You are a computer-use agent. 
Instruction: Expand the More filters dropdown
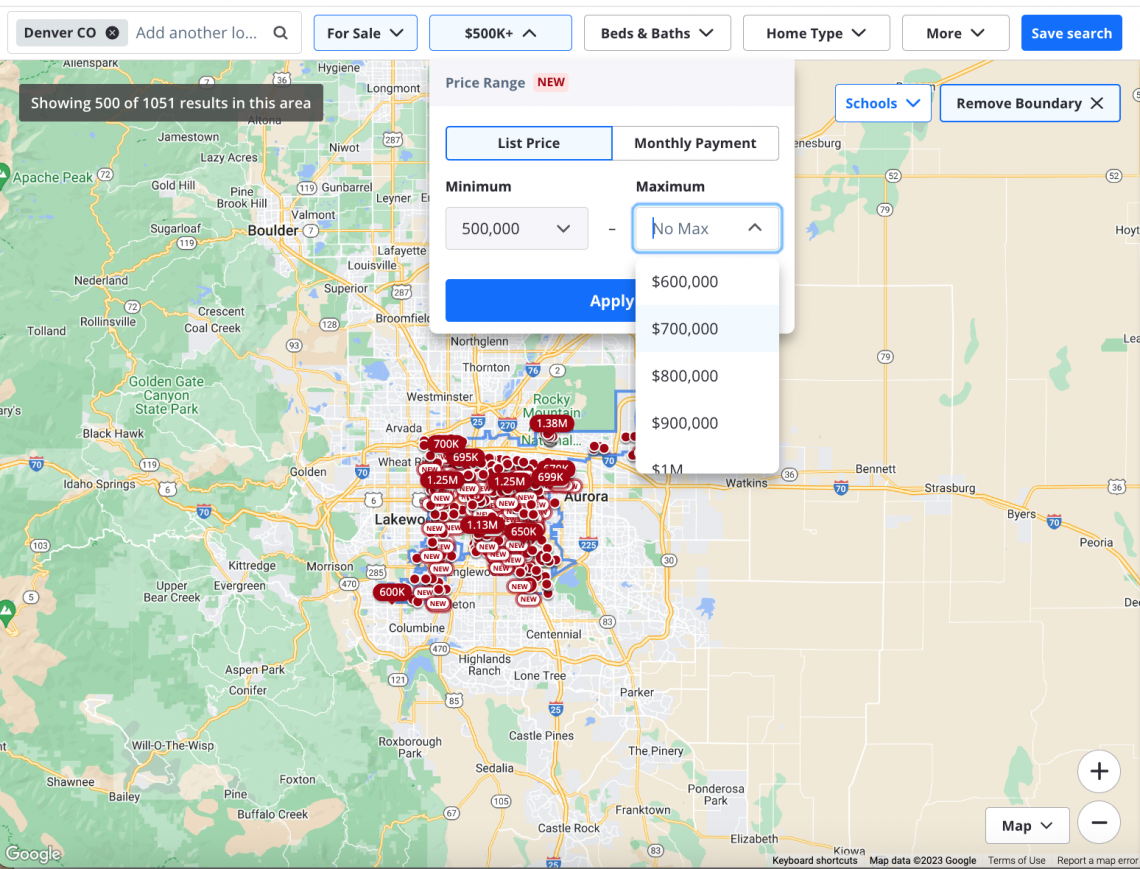coord(955,33)
